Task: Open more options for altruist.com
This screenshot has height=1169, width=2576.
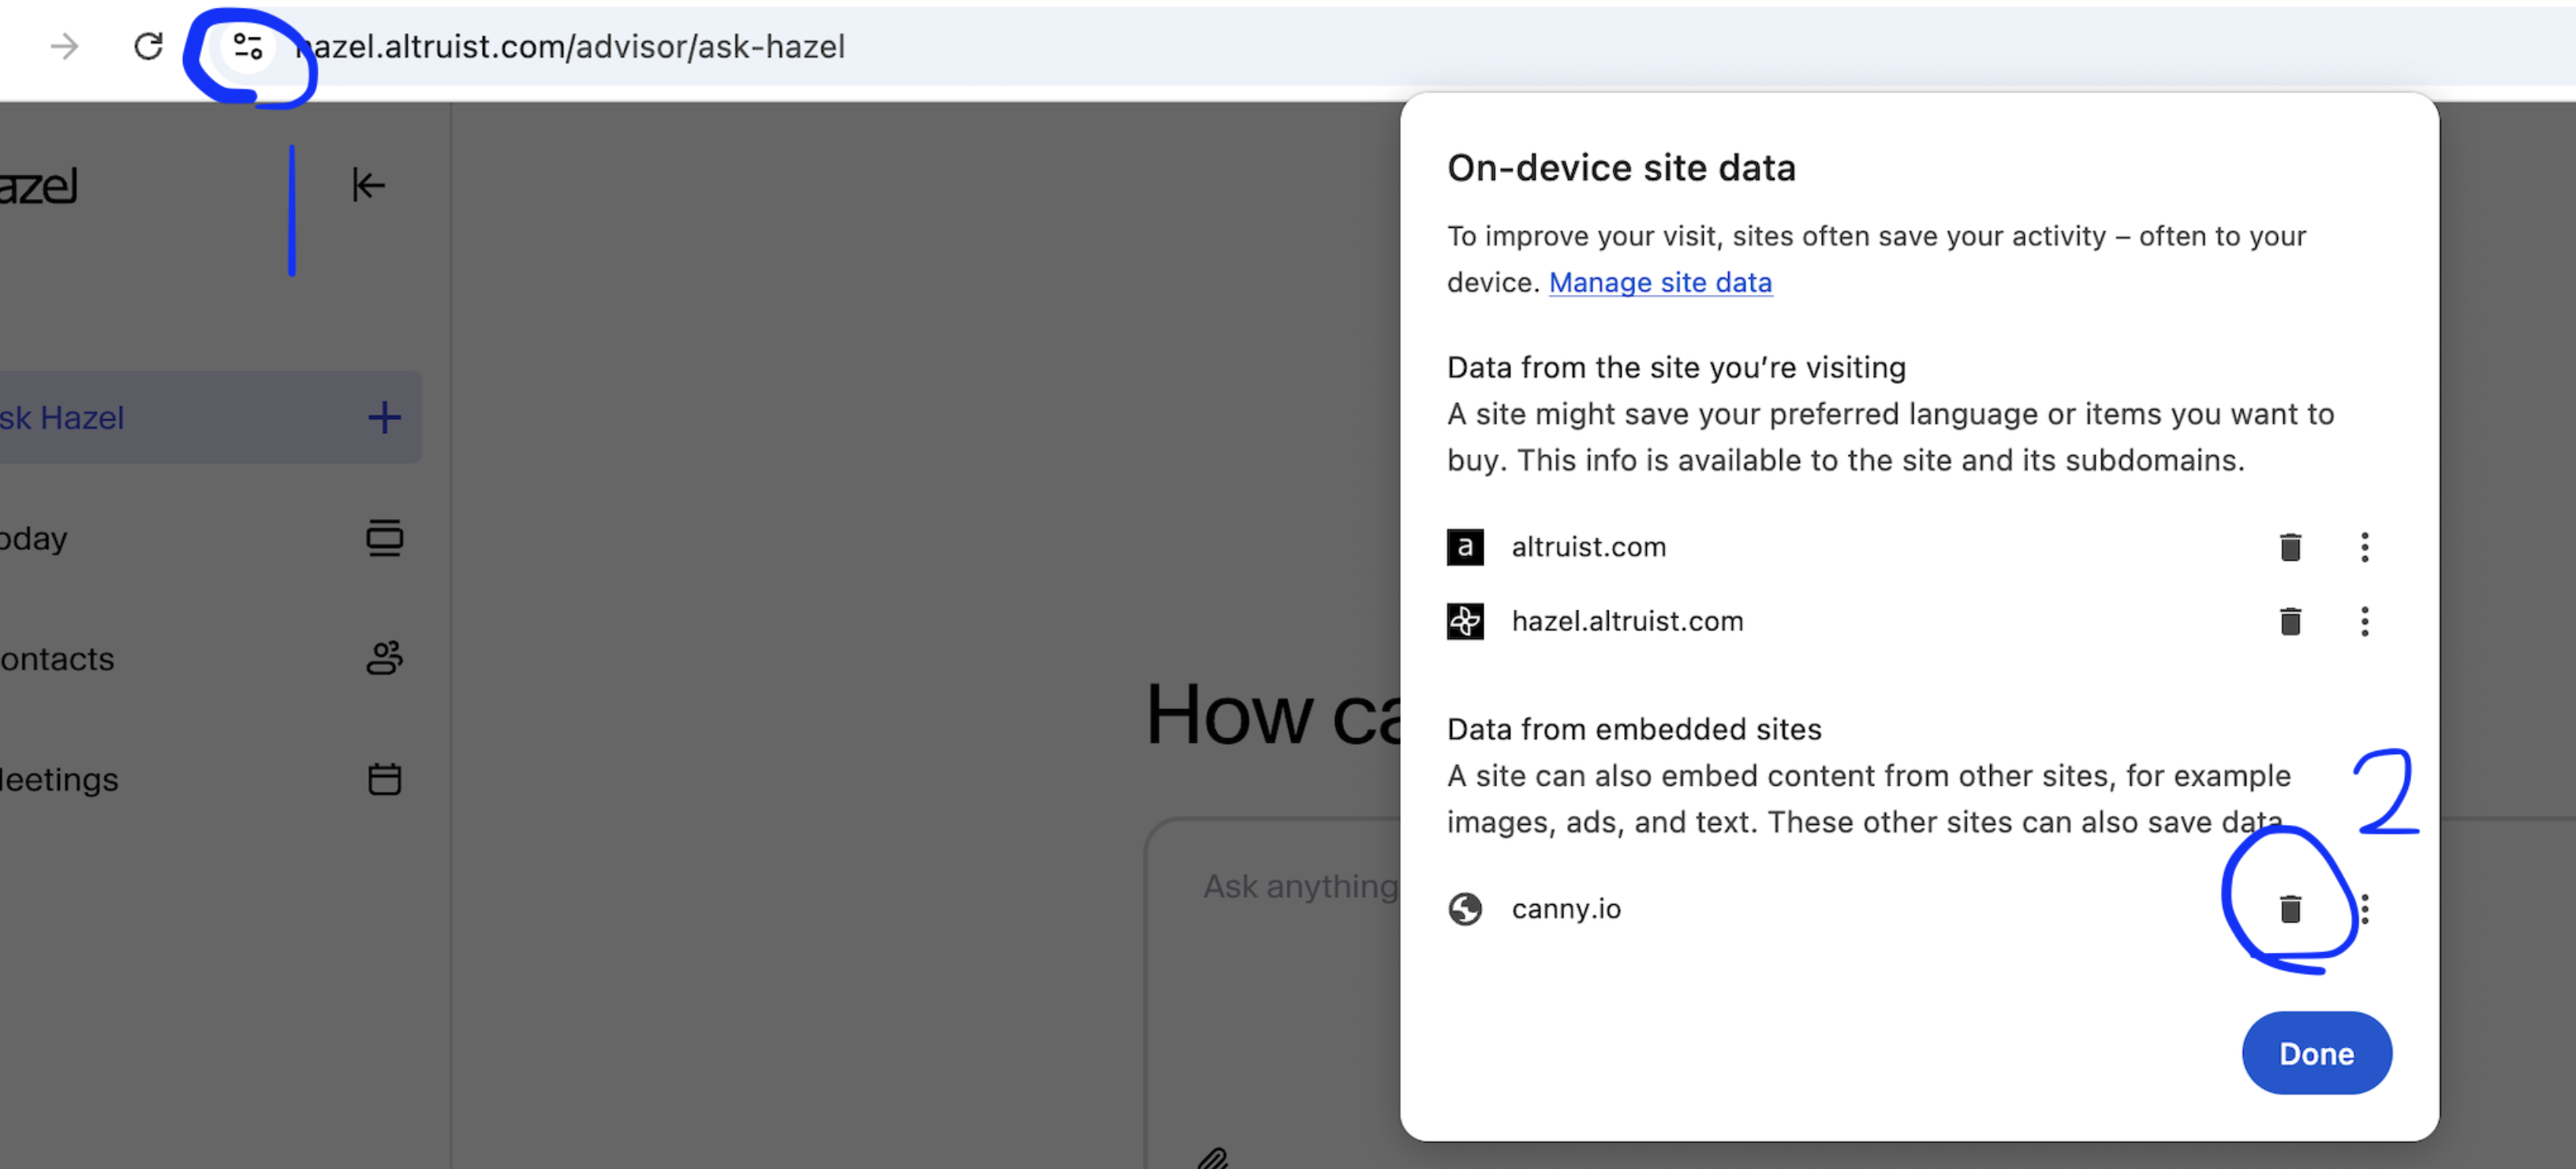Action: click(x=2364, y=547)
